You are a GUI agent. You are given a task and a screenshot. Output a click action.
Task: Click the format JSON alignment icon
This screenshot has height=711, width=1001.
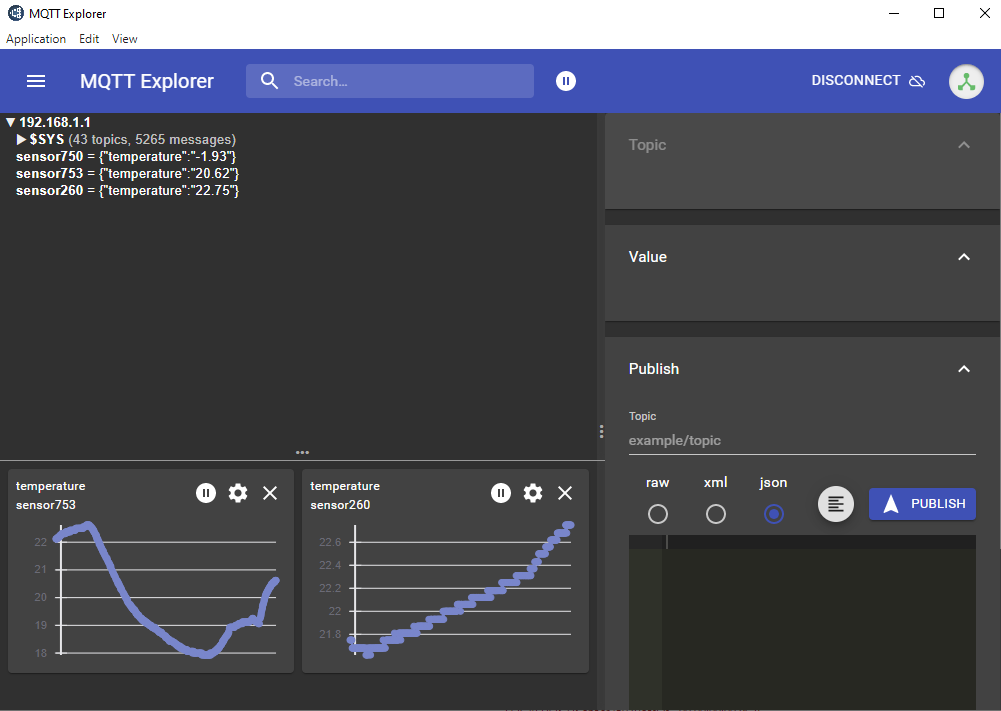click(836, 504)
